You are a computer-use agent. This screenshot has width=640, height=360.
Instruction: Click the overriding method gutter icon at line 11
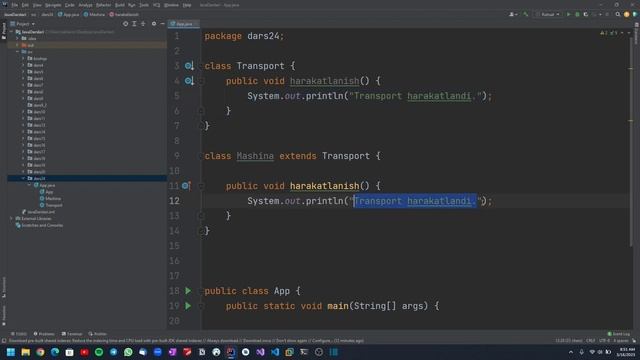click(186, 186)
